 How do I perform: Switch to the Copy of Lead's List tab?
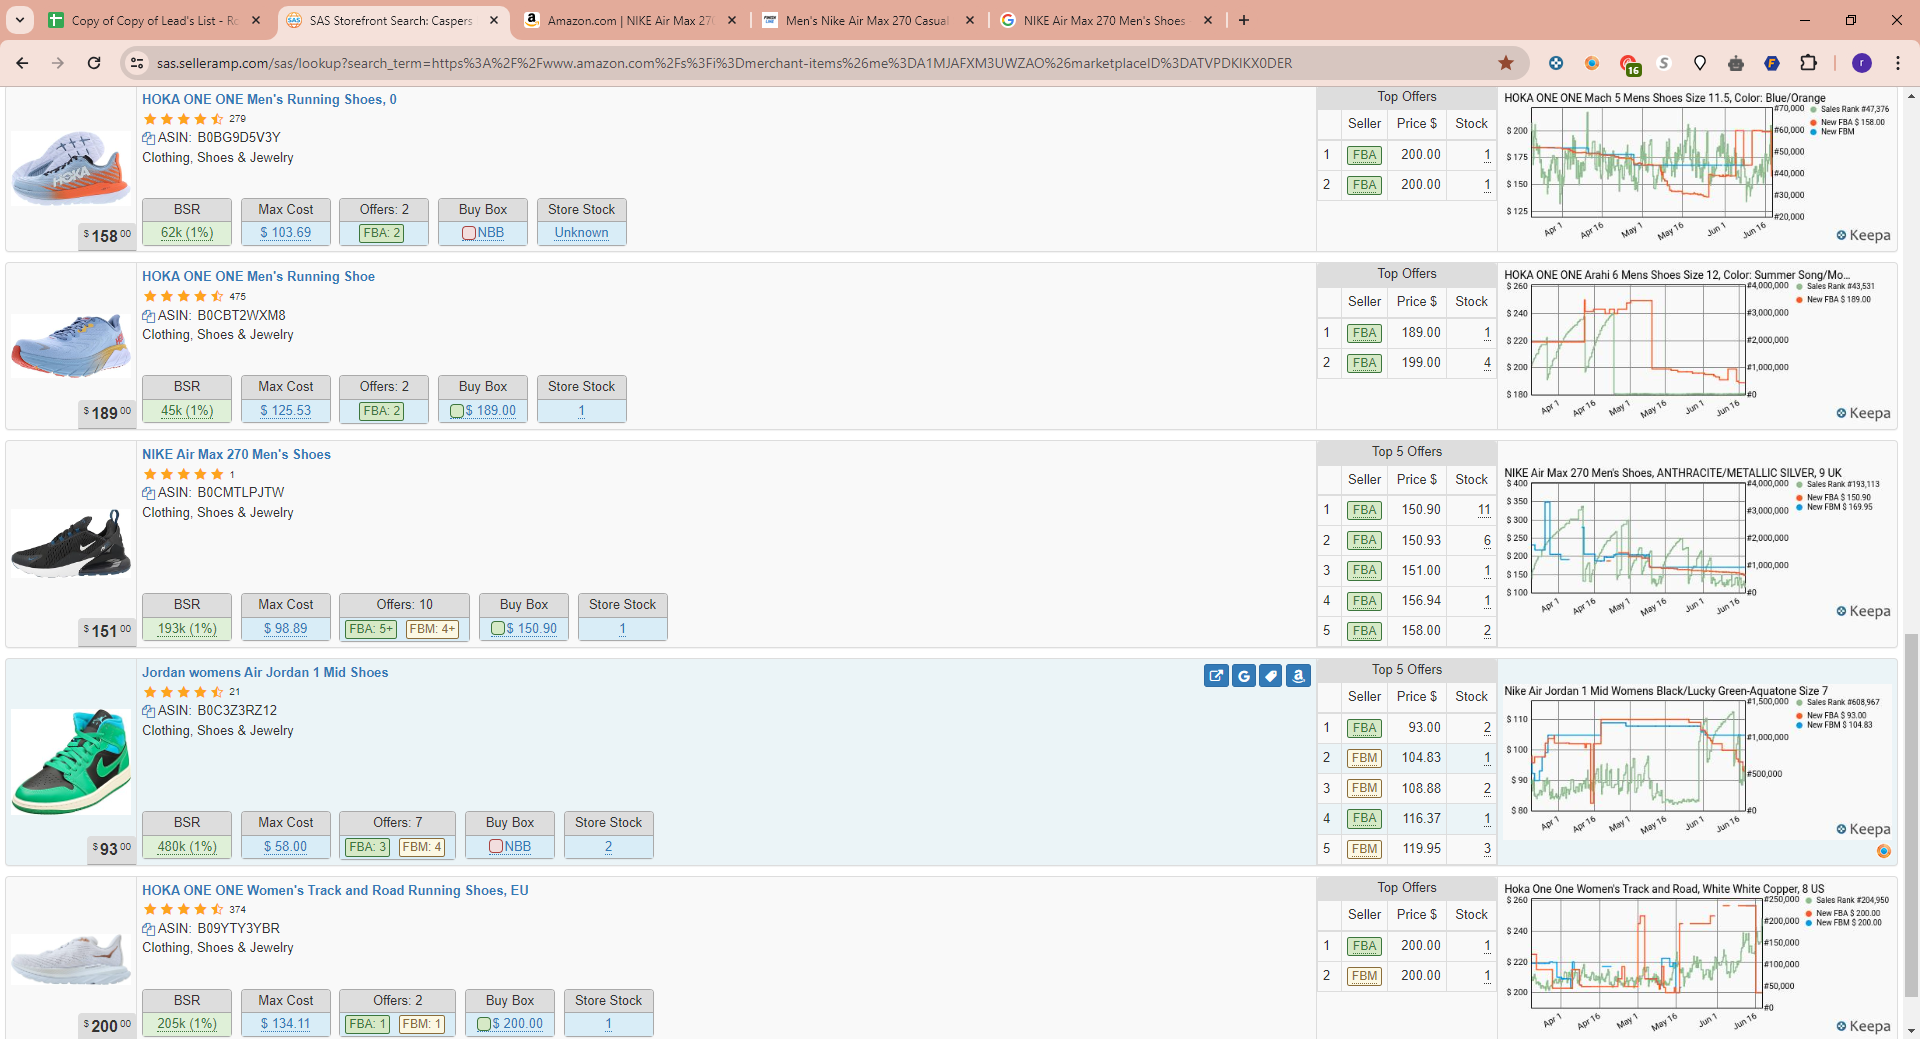[155, 20]
